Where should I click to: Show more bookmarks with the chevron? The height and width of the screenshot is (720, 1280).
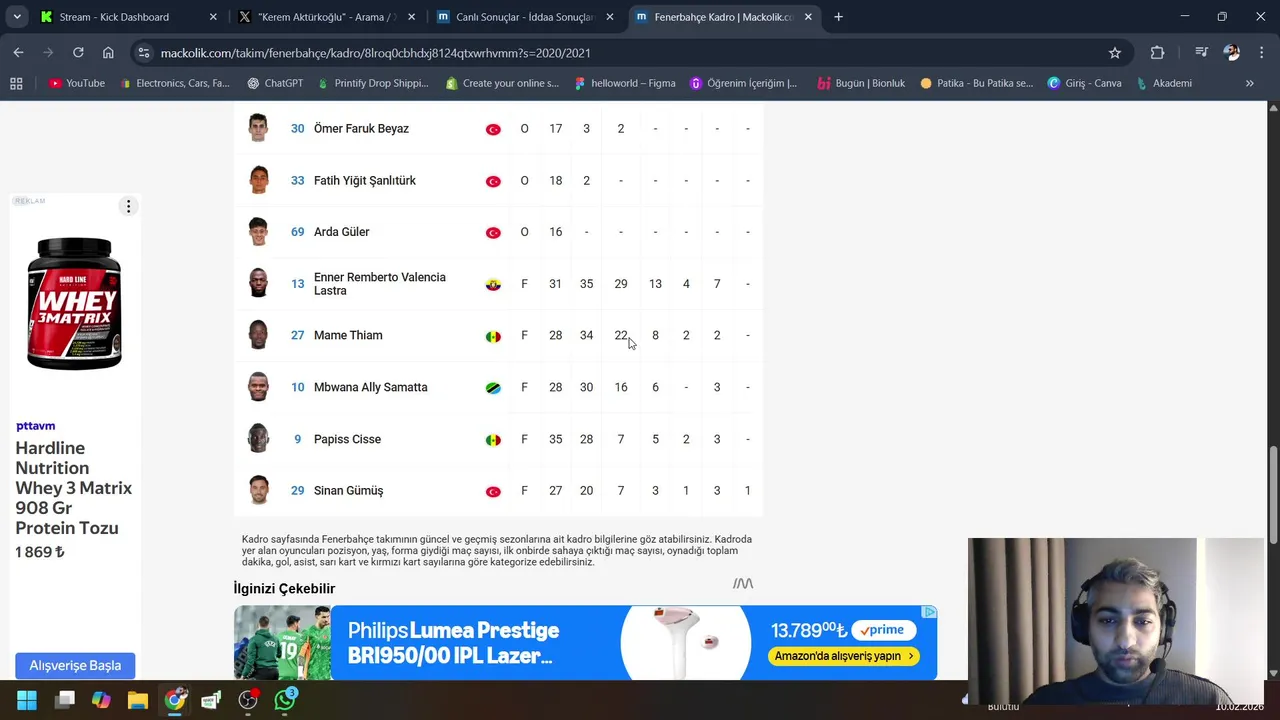pos(1249,83)
